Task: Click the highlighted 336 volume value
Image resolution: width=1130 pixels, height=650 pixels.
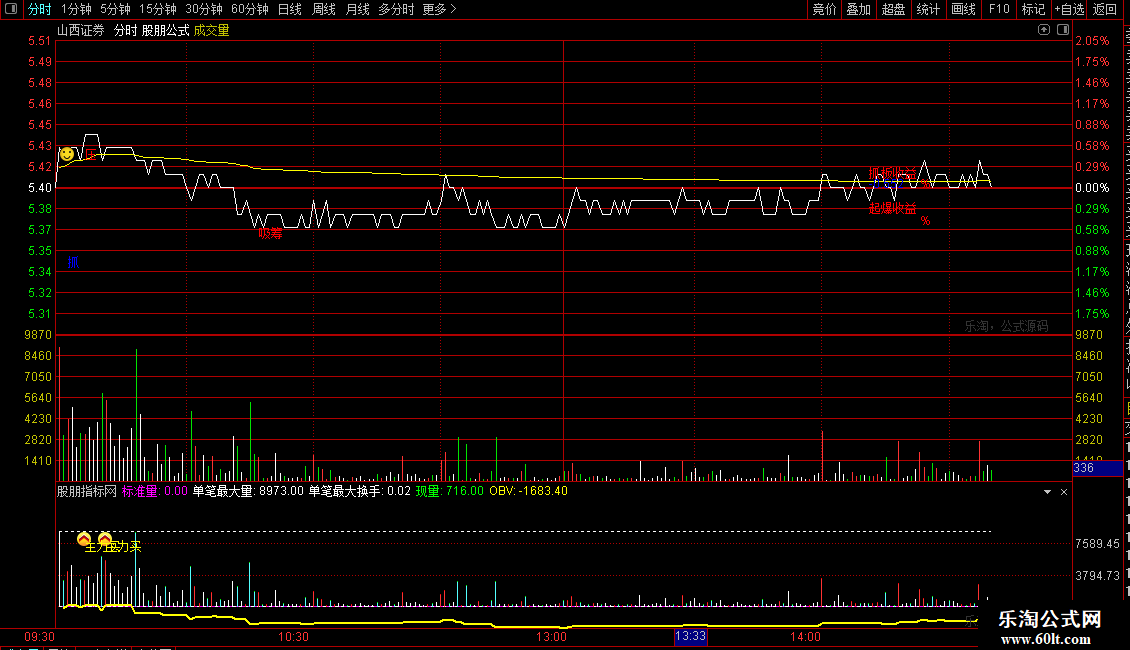Action: (x=1097, y=468)
